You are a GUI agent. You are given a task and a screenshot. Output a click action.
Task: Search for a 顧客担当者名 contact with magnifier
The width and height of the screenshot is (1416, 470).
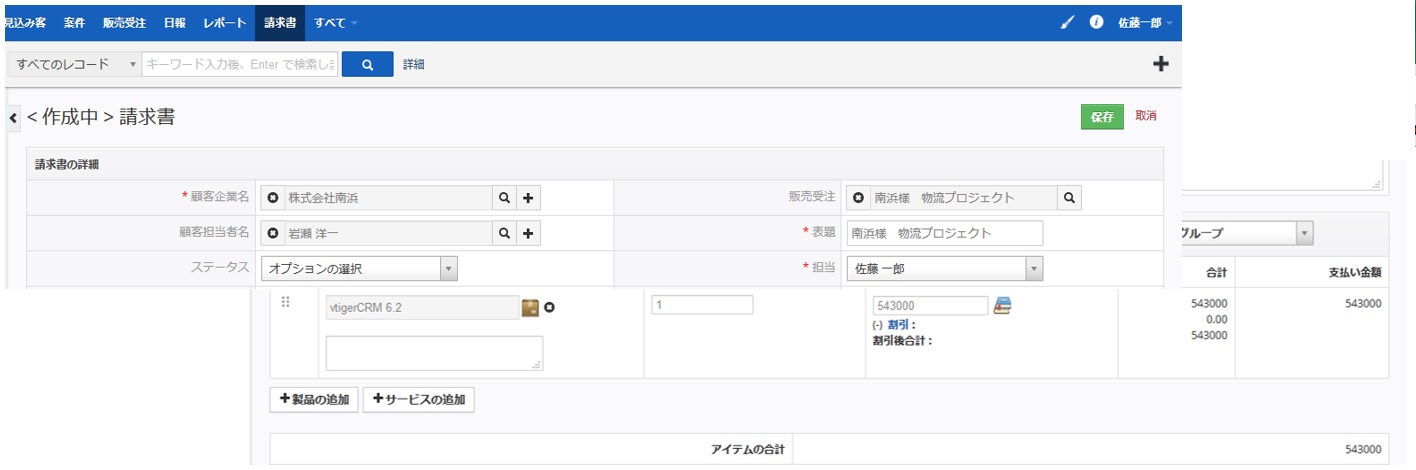504,233
